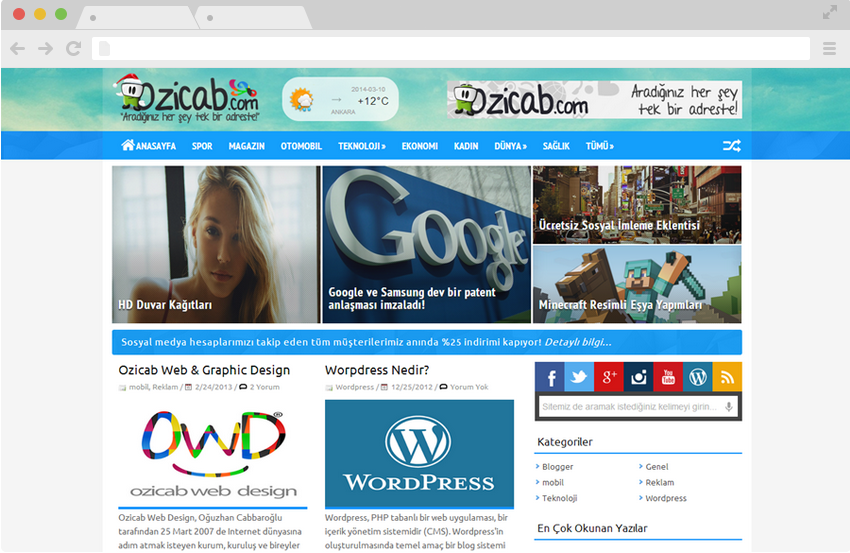Open the Genel category
Viewport: 850px width, 553px height.
[656, 467]
